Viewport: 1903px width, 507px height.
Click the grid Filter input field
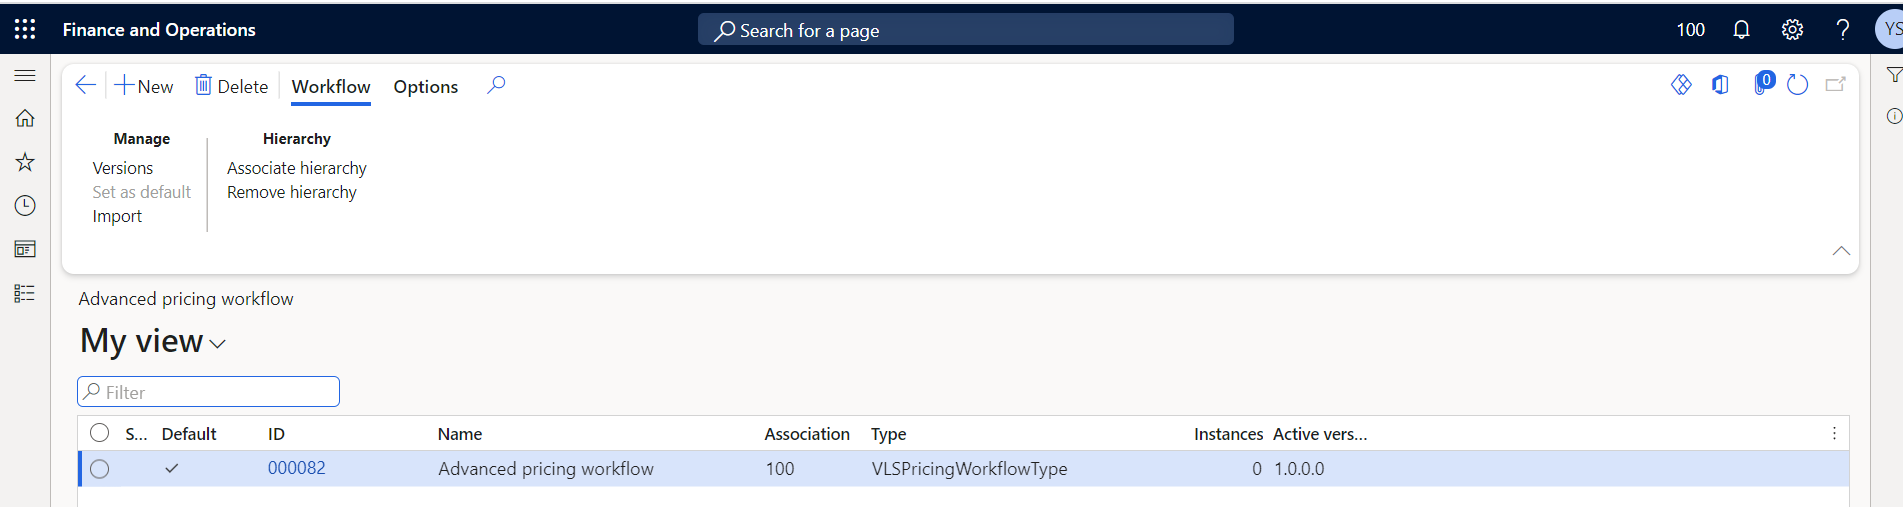point(209,392)
